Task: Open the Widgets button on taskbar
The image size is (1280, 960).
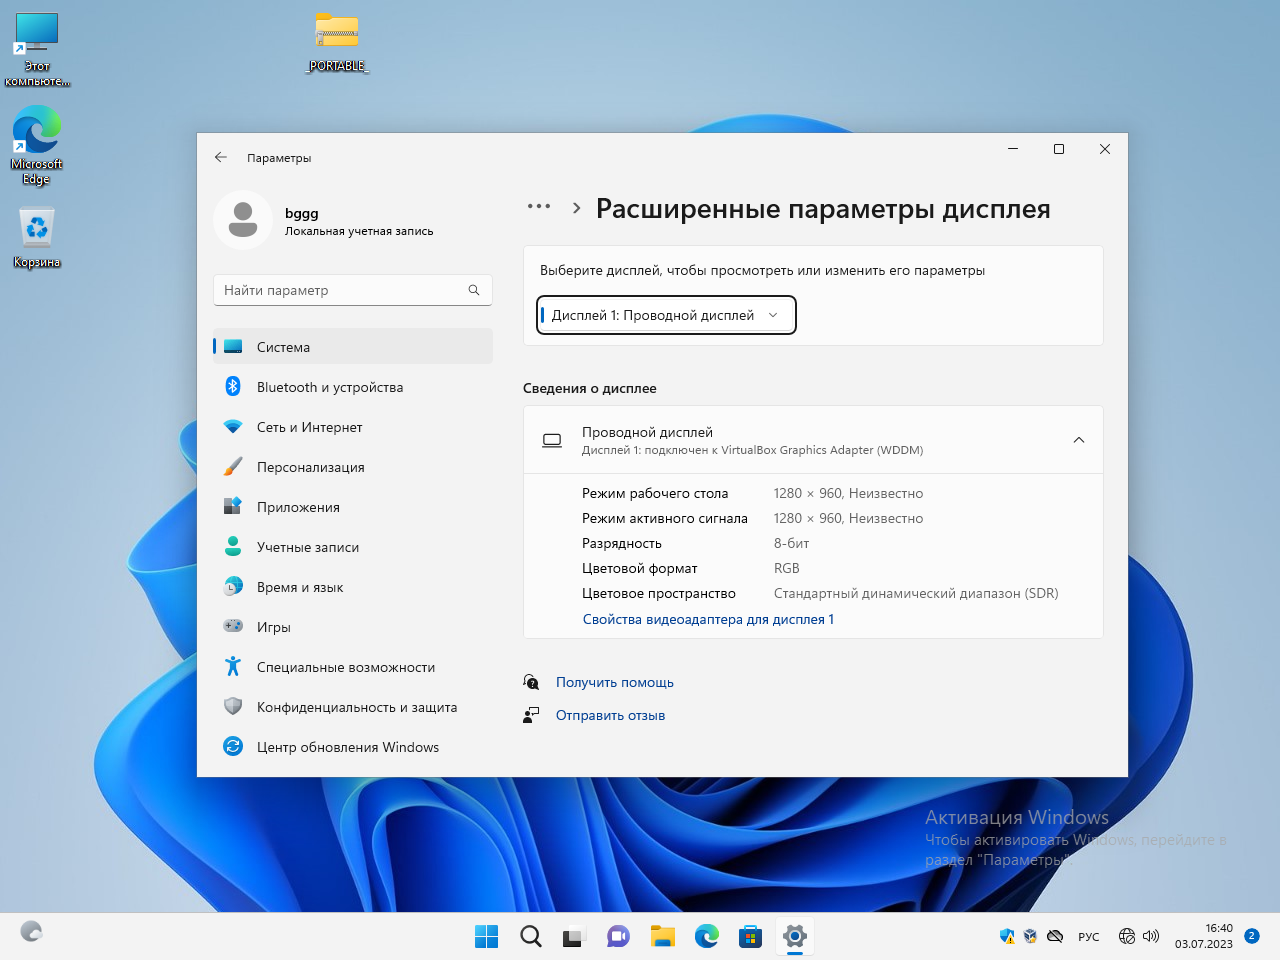Action: (31, 932)
